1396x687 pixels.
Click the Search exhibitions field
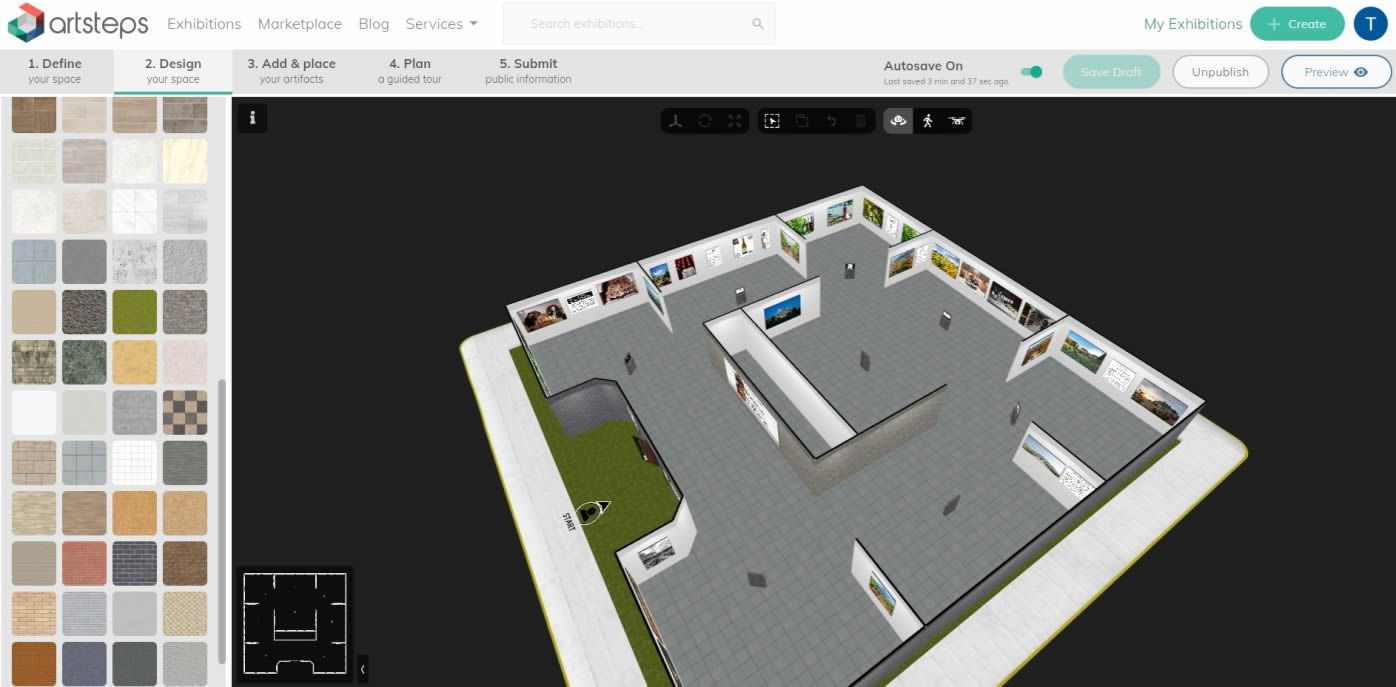[638, 24]
